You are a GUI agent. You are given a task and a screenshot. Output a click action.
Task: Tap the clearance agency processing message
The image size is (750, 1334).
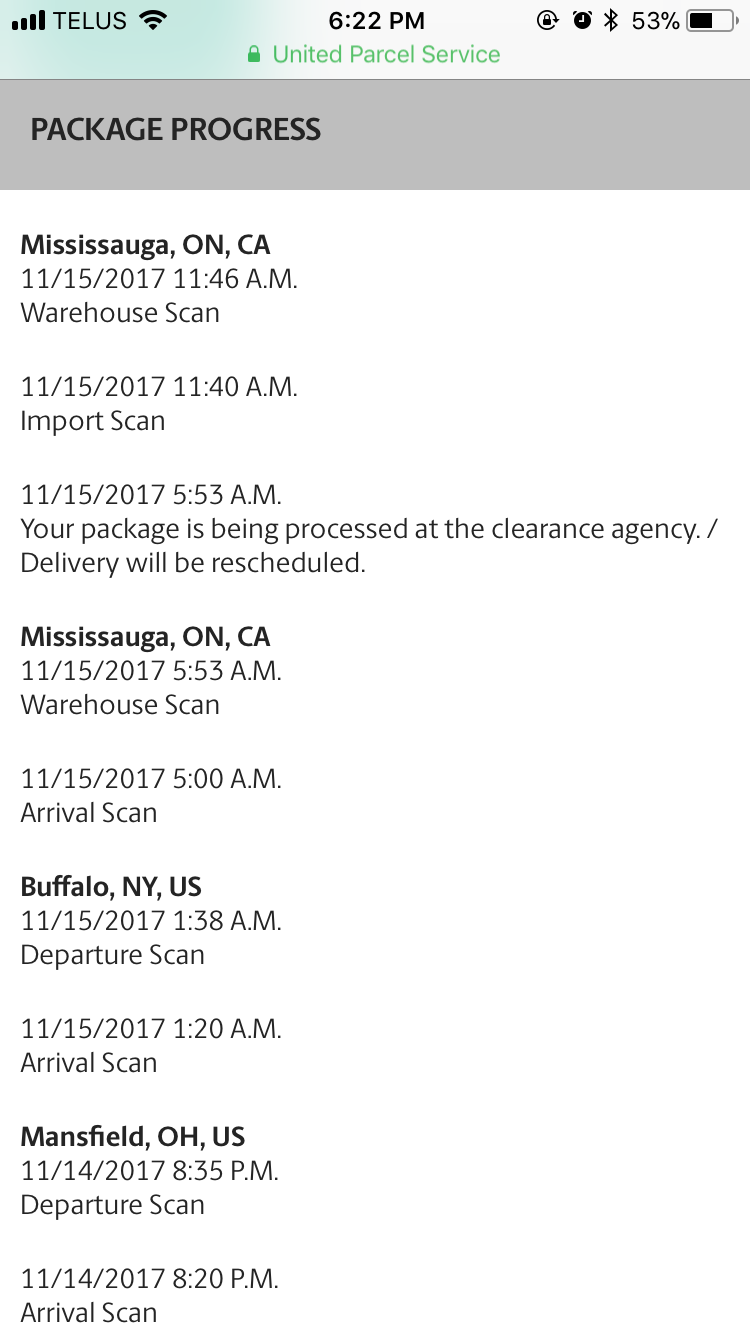pos(370,546)
